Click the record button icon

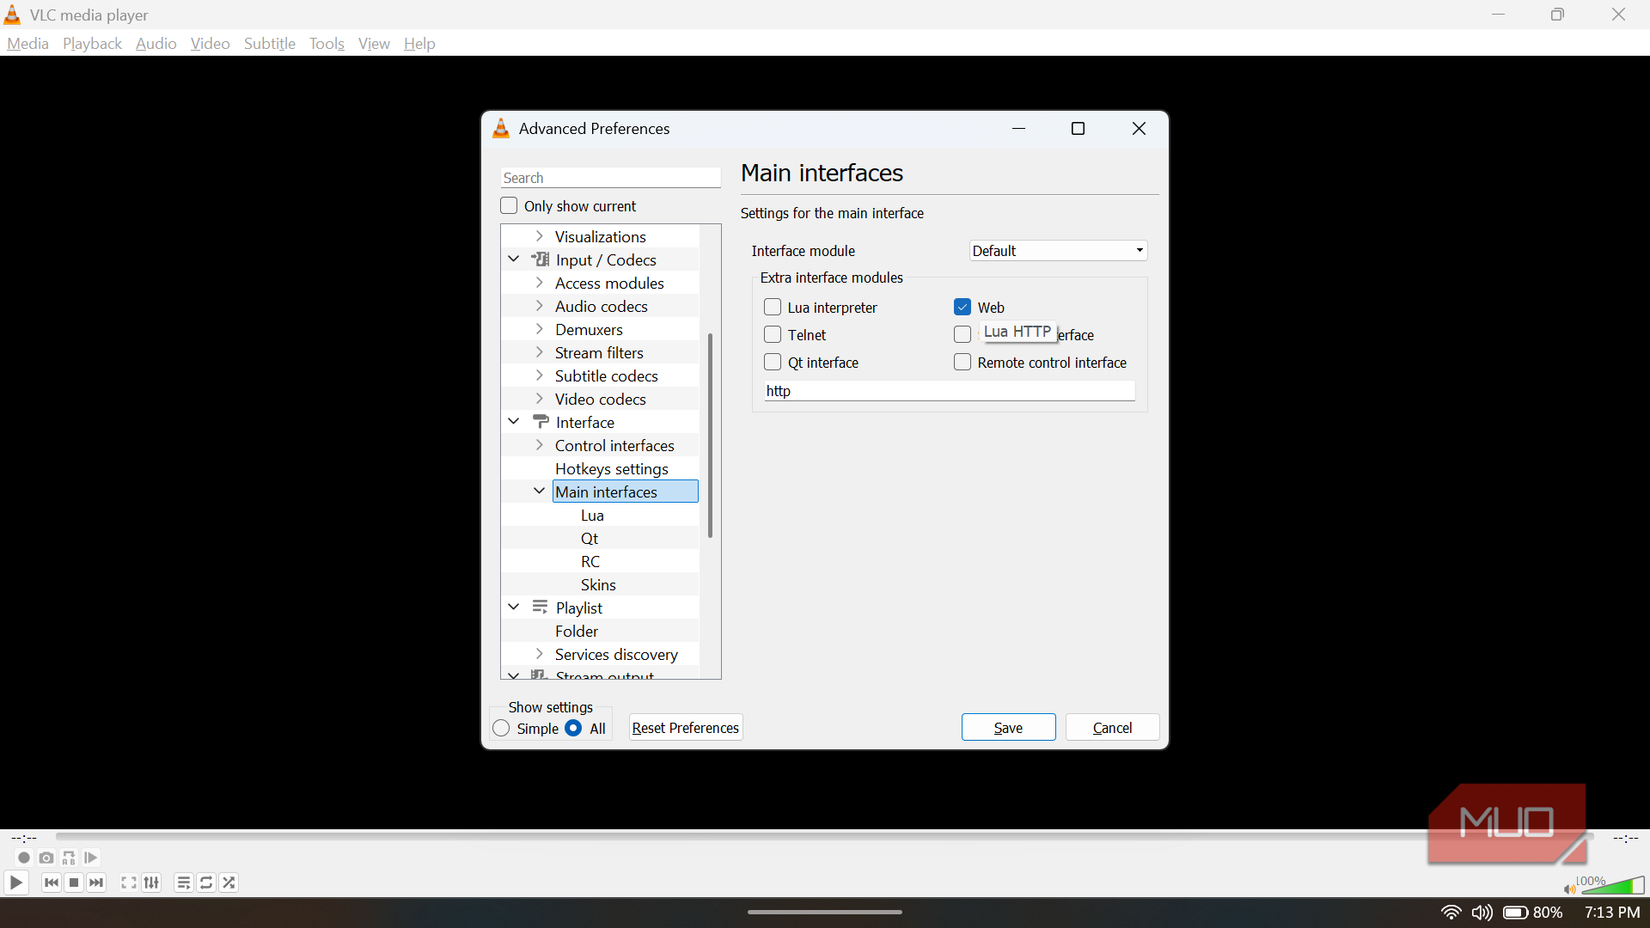[24, 858]
